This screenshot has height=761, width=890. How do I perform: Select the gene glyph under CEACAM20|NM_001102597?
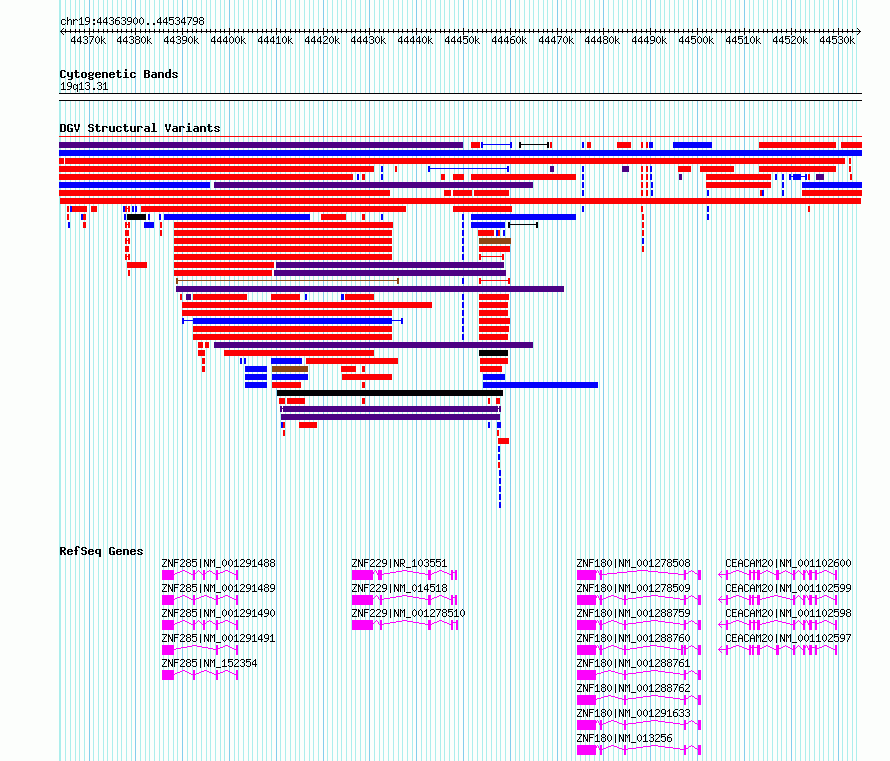pyautogui.click(x=778, y=650)
